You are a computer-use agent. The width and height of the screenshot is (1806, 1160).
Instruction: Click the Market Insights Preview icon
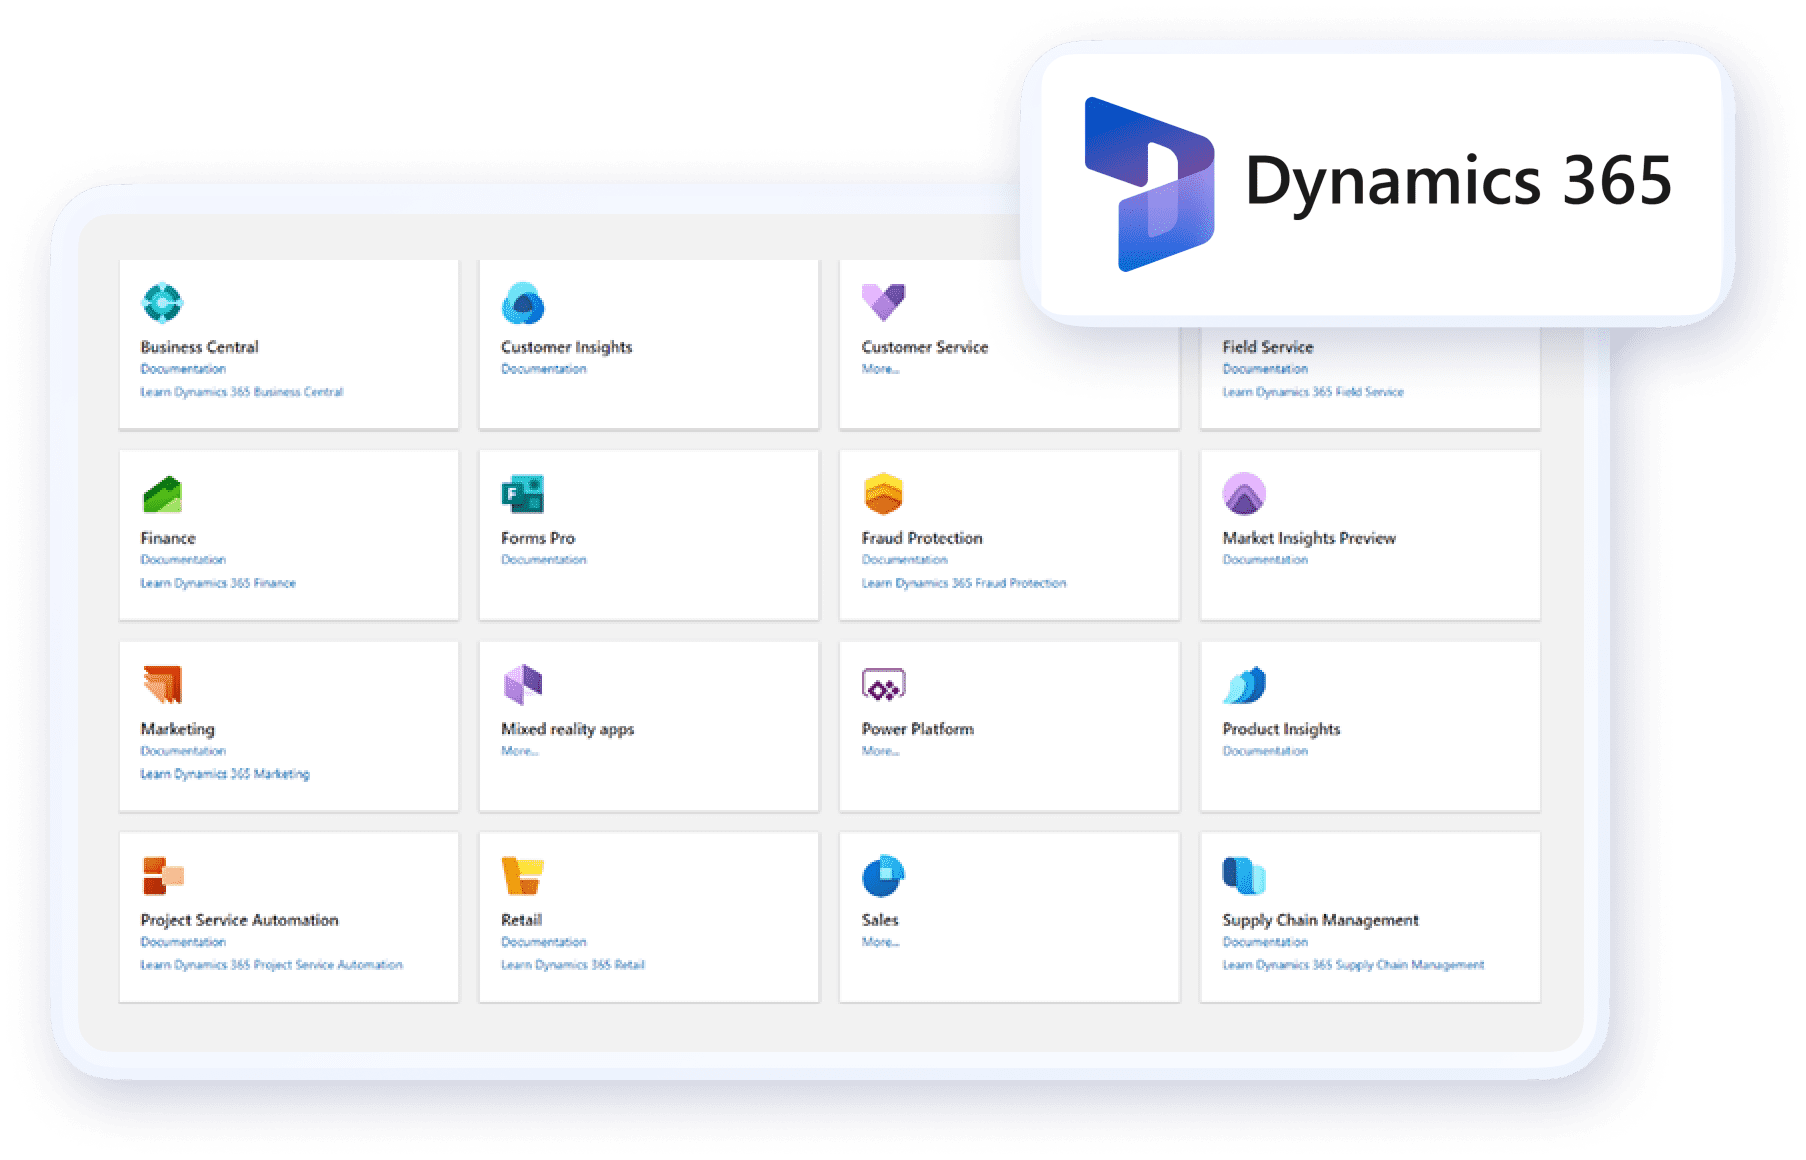click(x=1244, y=493)
